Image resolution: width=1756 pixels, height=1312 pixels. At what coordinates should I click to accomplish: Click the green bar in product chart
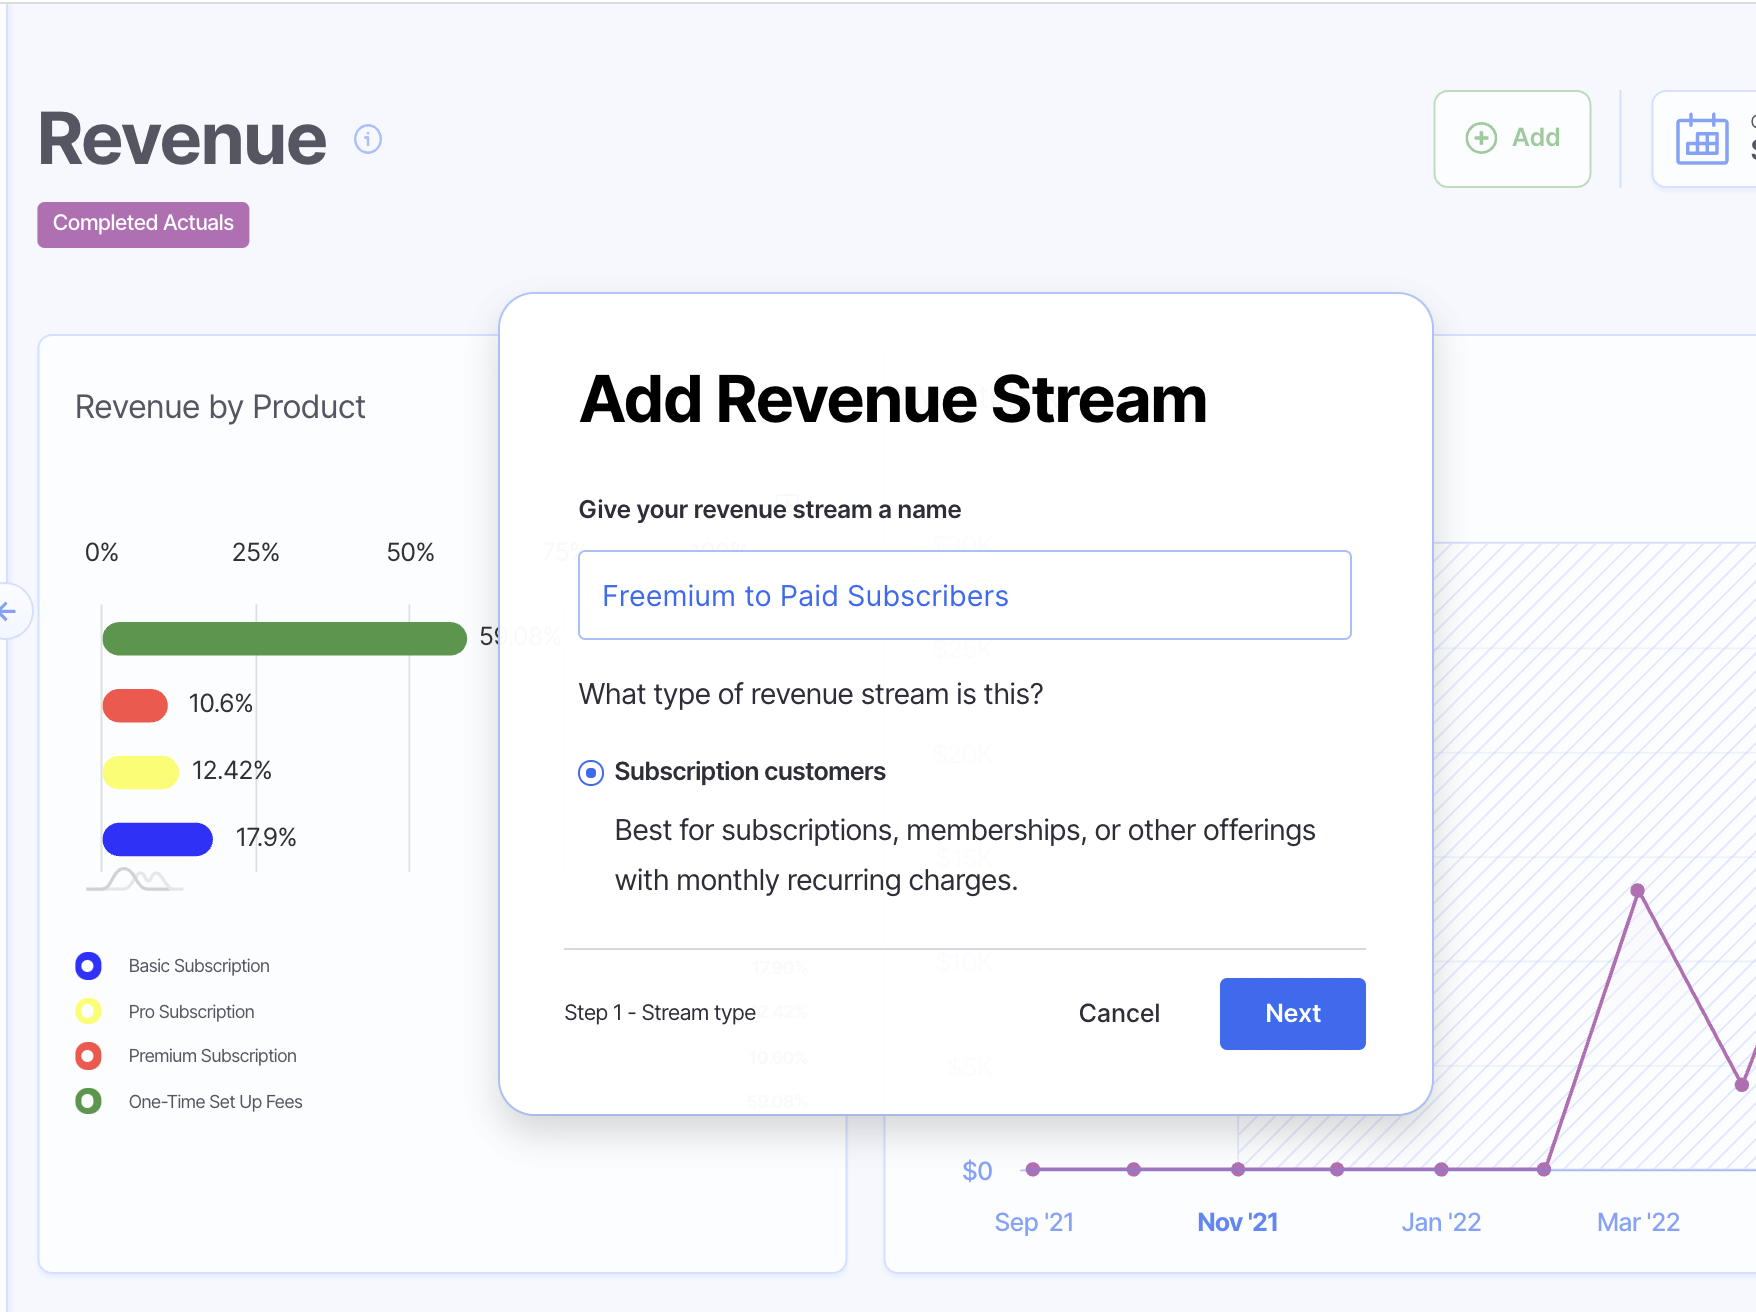click(x=284, y=639)
